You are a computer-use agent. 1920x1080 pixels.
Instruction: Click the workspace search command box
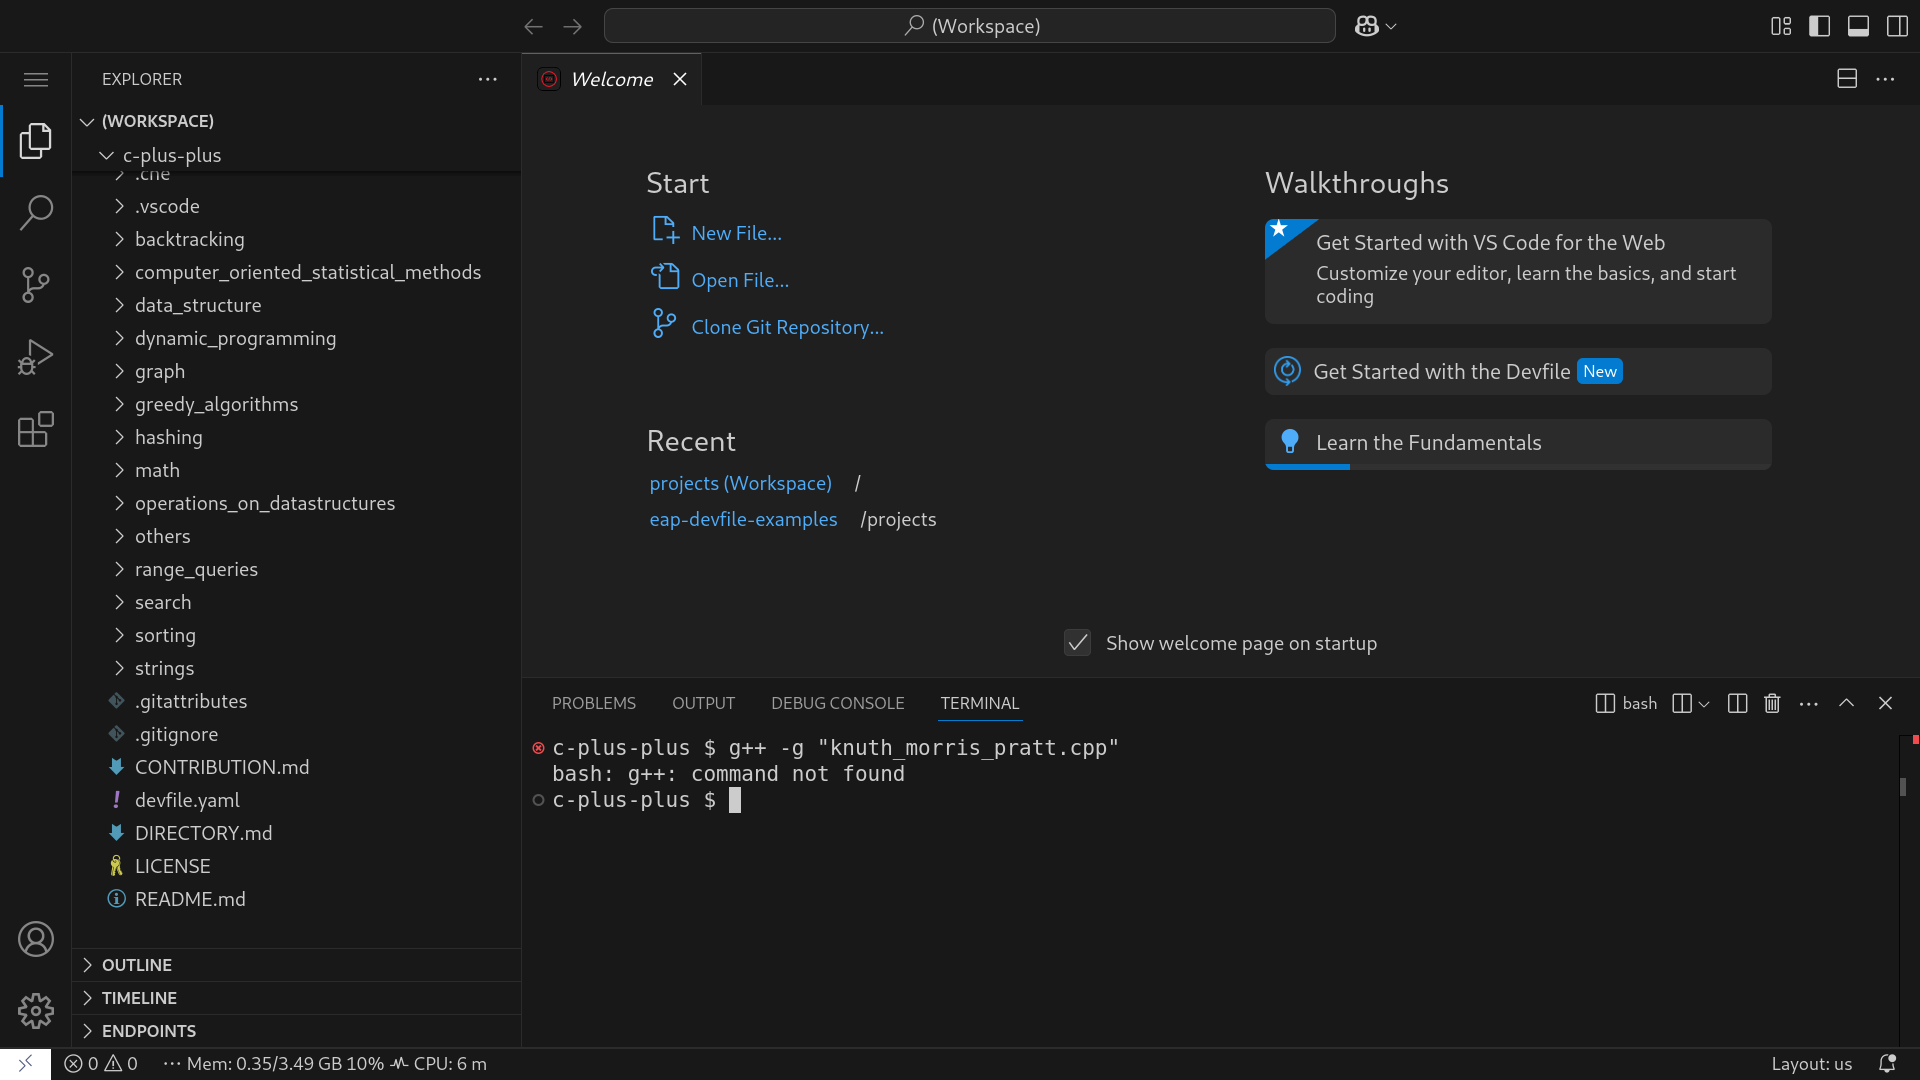click(969, 26)
